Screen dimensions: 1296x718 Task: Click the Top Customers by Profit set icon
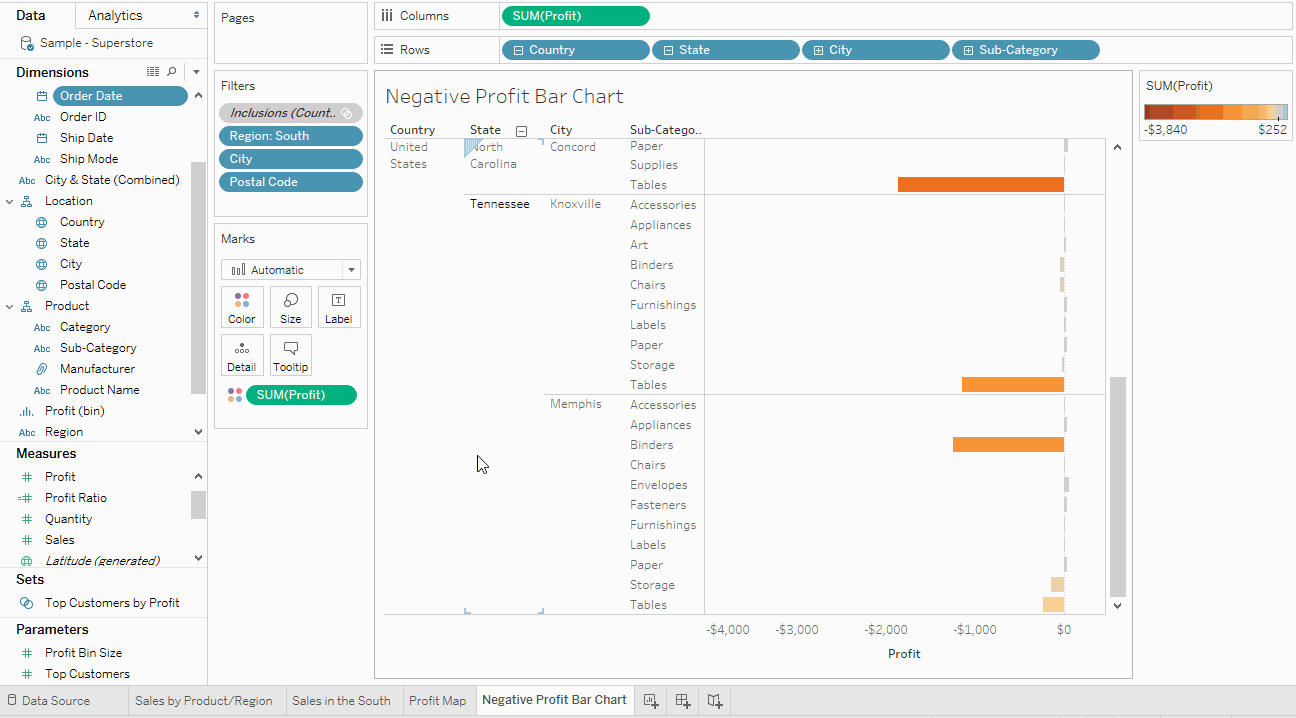pos(27,603)
